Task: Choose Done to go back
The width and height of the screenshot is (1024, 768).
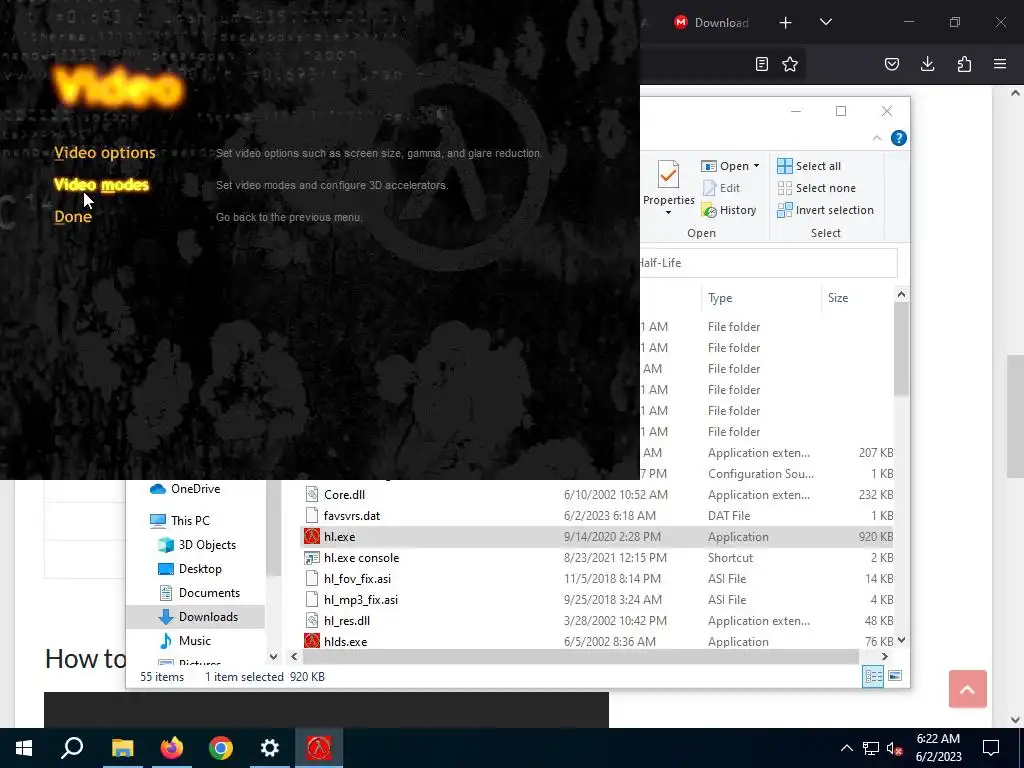Action: click(72, 217)
